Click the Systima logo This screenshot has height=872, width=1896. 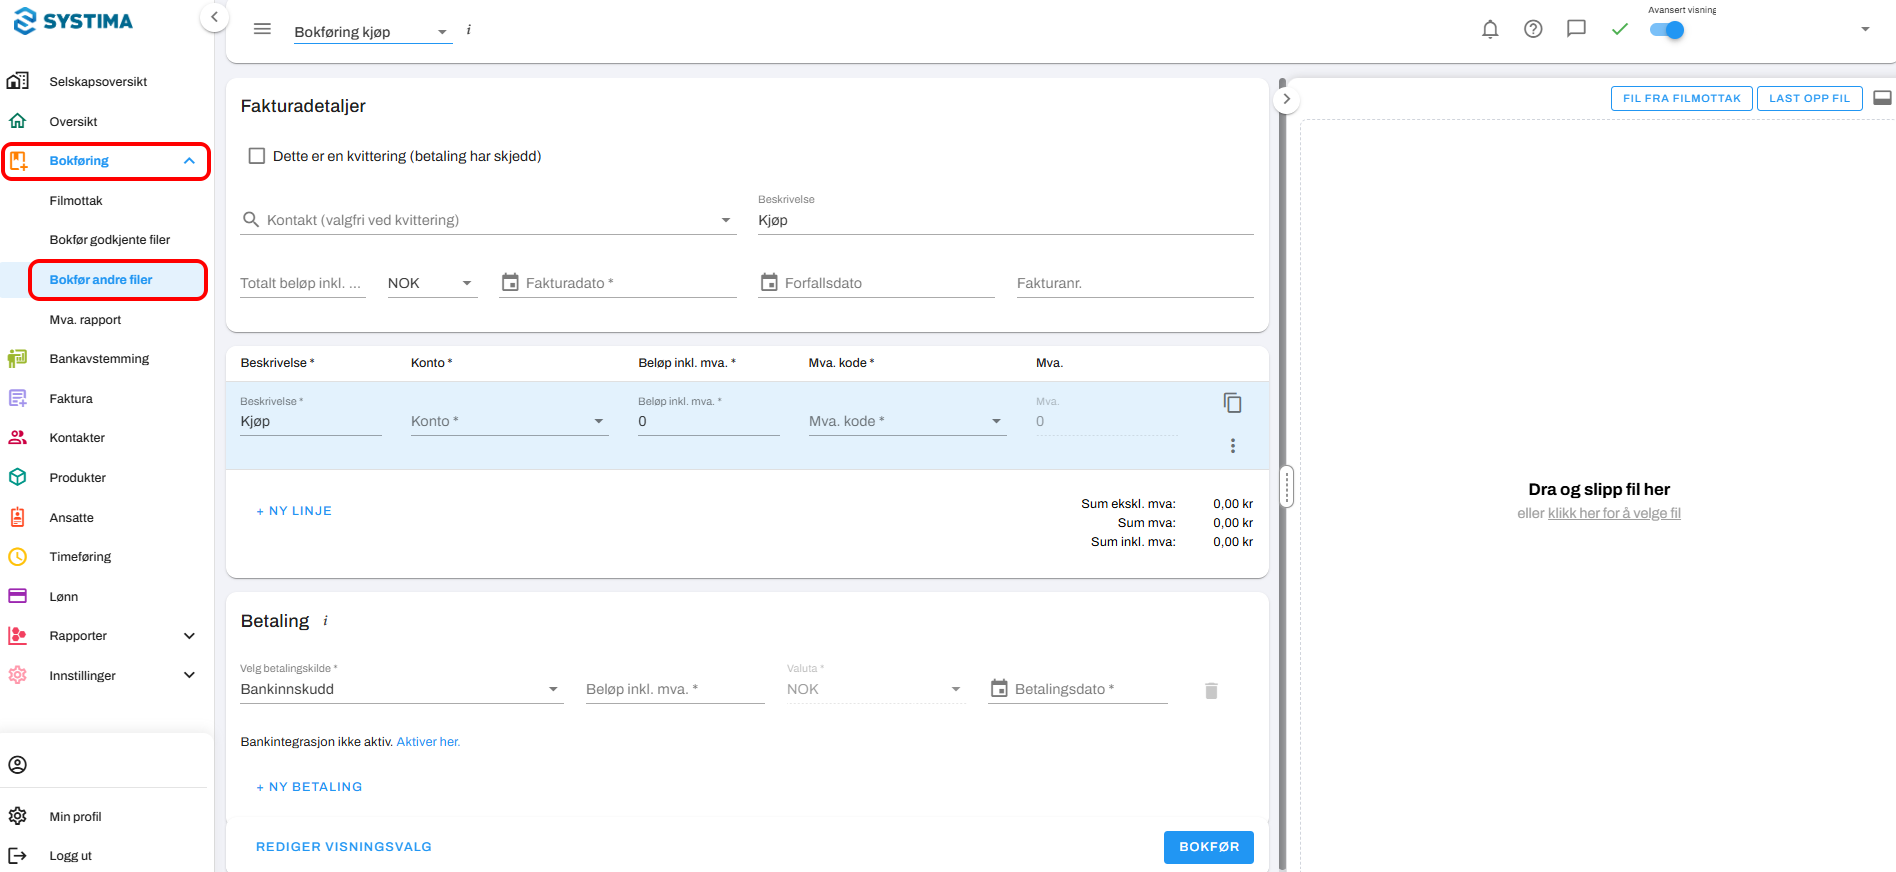tap(73, 21)
